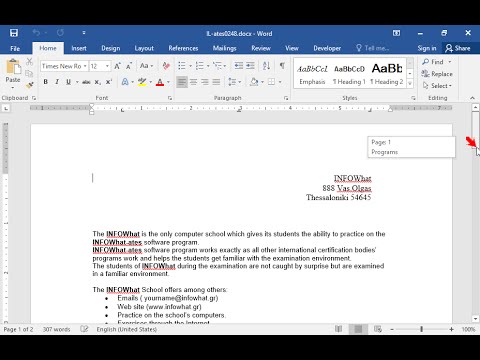The image size is (480, 360).
Task: Click the Redo icon in title bar
Action: click(60, 33)
